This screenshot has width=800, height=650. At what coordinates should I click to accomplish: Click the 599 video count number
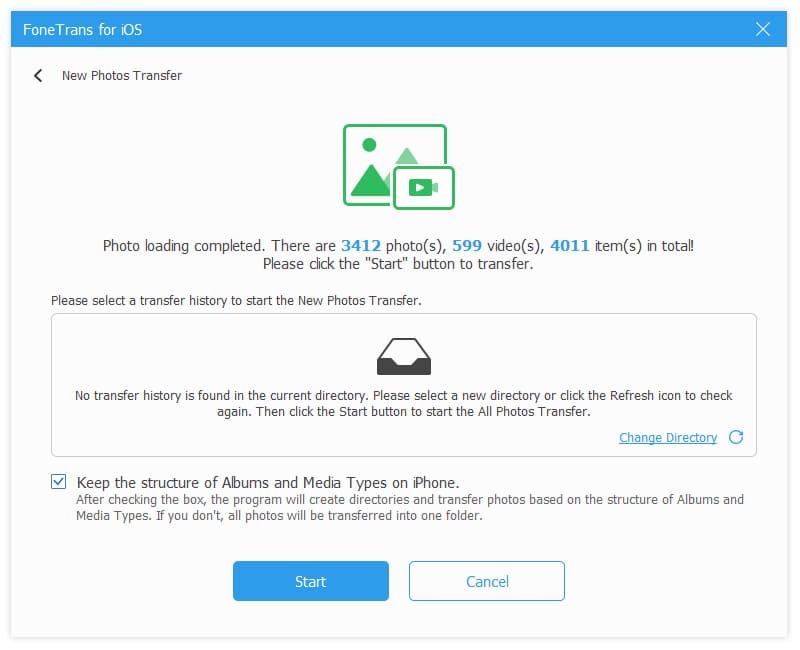point(467,246)
